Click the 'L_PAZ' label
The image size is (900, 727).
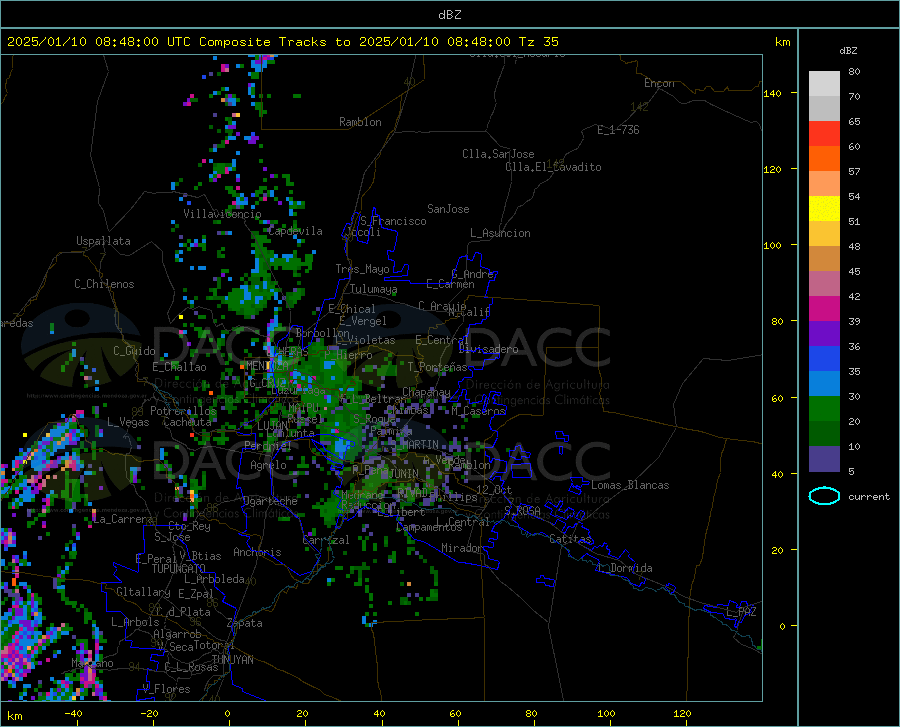click(x=741, y=612)
